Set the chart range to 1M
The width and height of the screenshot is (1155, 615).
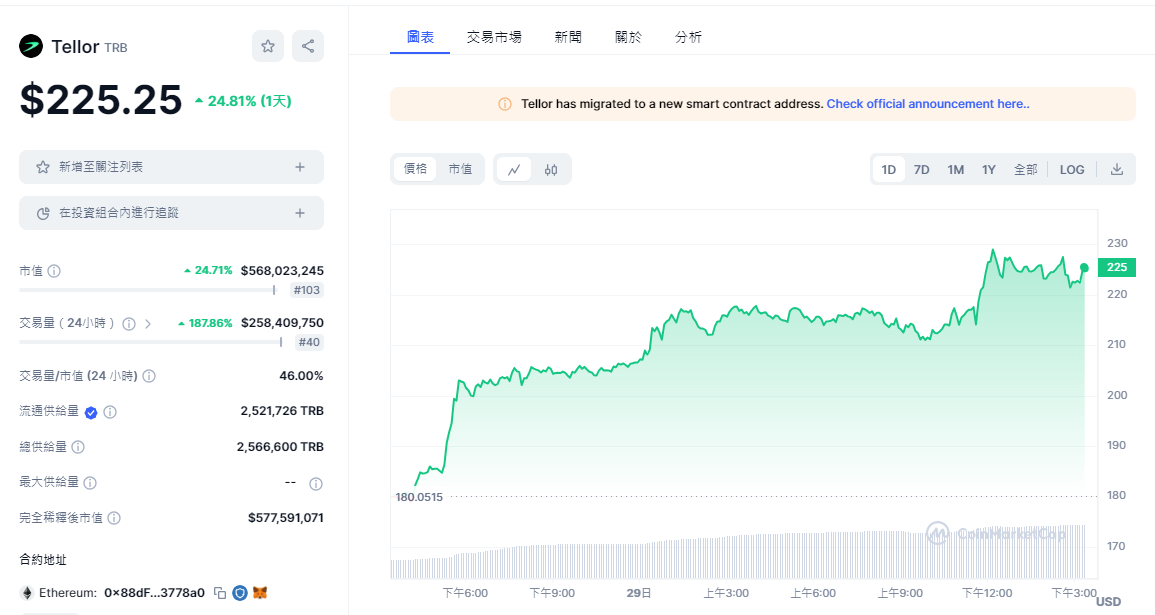pyautogui.click(x=955, y=169)
